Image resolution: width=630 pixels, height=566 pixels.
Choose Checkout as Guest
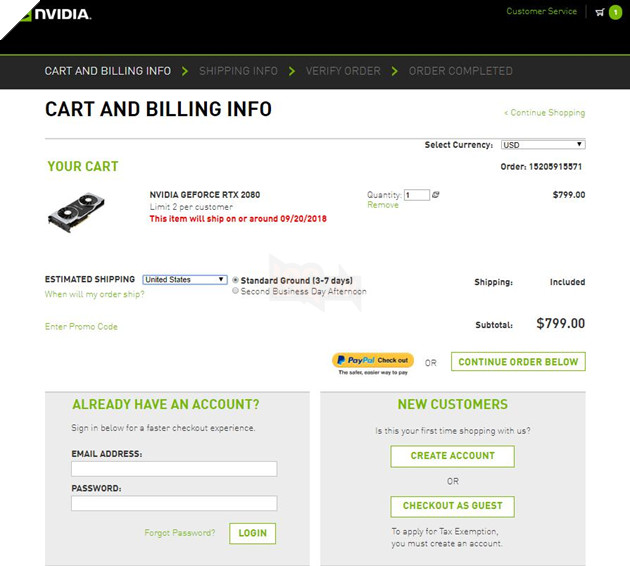(452, 506)
